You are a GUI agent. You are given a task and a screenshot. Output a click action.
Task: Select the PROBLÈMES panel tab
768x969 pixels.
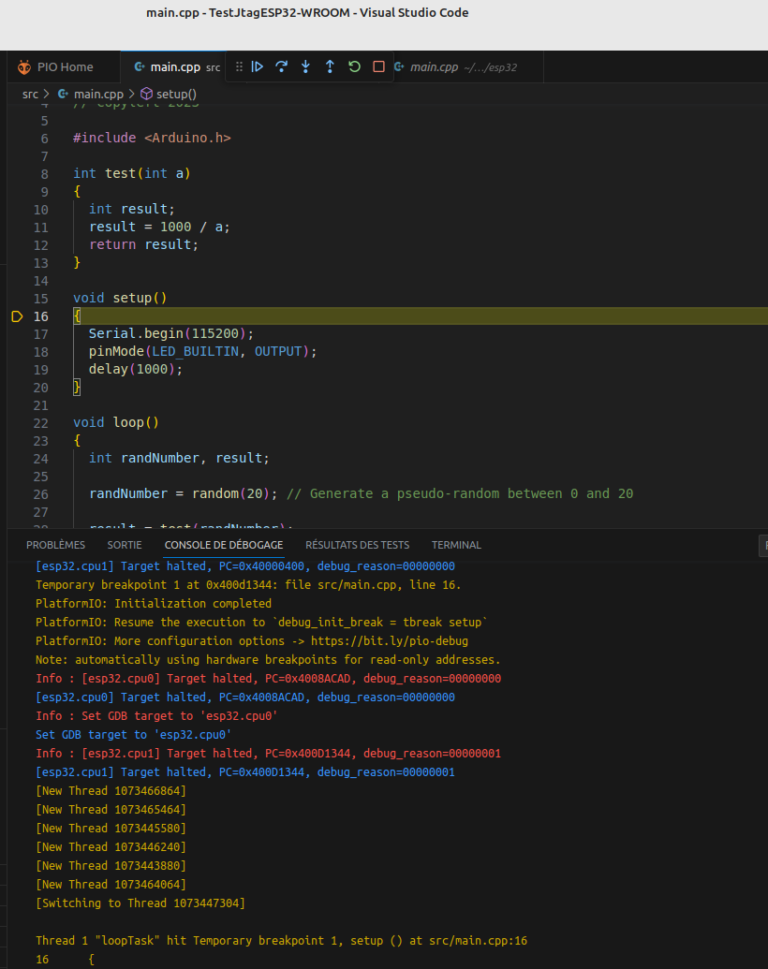56,545
